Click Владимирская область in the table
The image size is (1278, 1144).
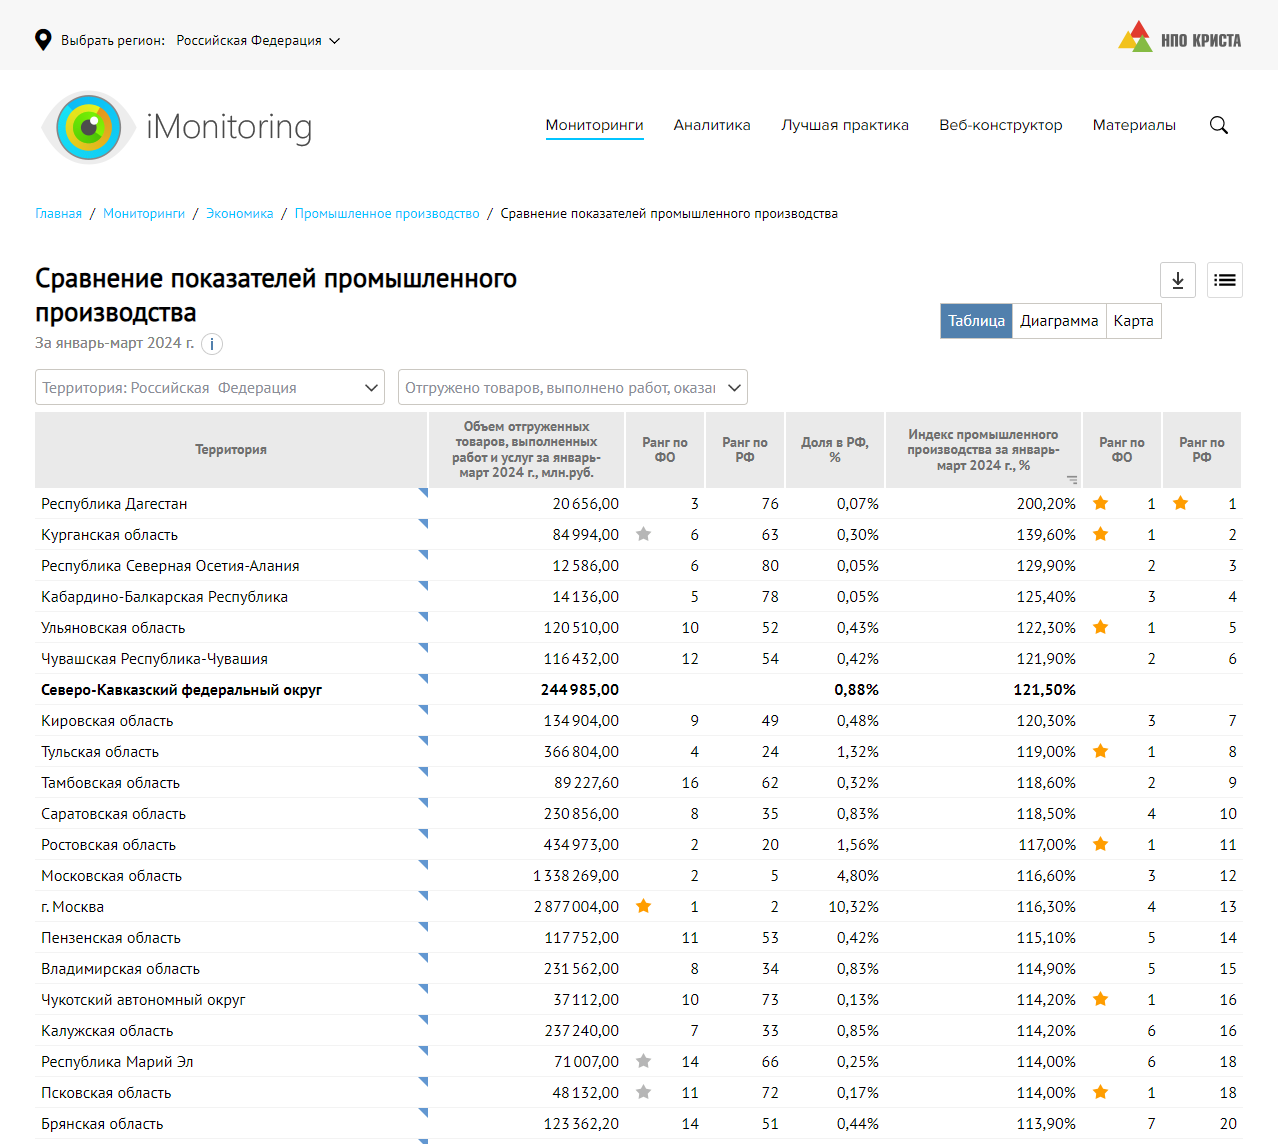point(120,969)
